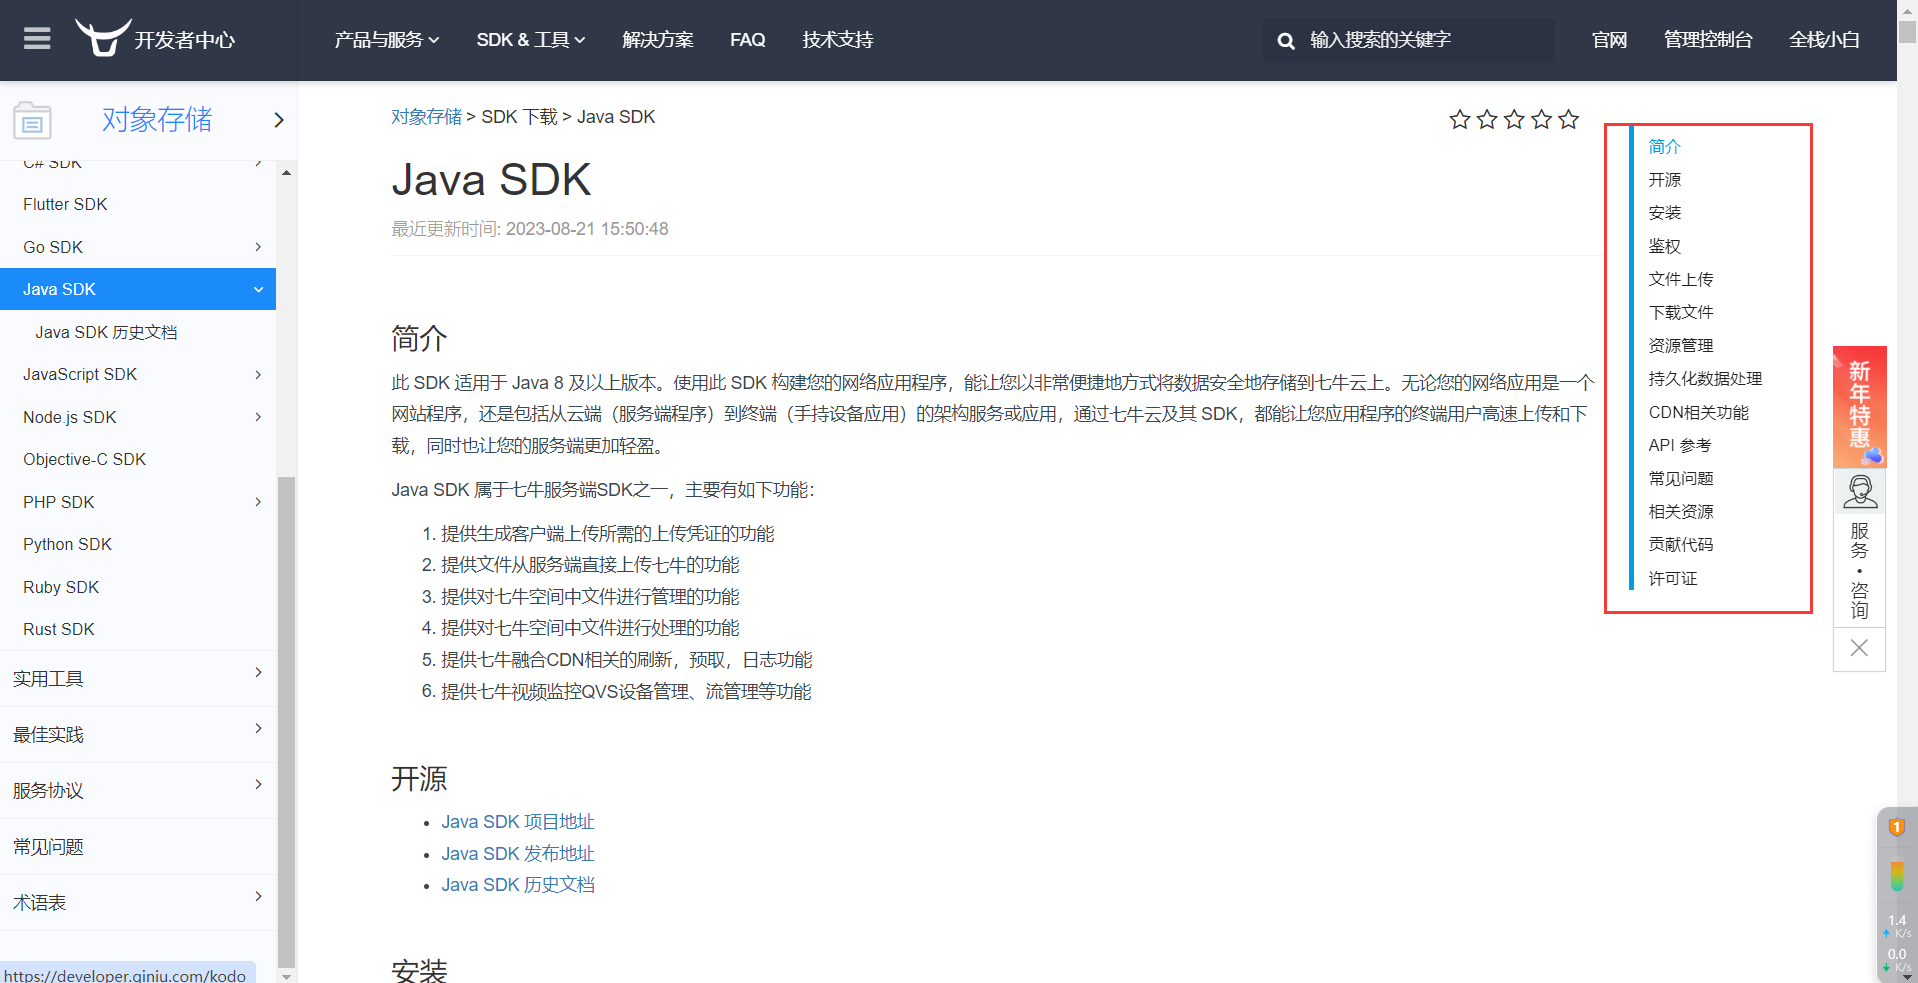This screenshot has height=983, width=1918.
Task: Jump to 持久化数据处理 in page outline
Action: tap(1705, 379)
